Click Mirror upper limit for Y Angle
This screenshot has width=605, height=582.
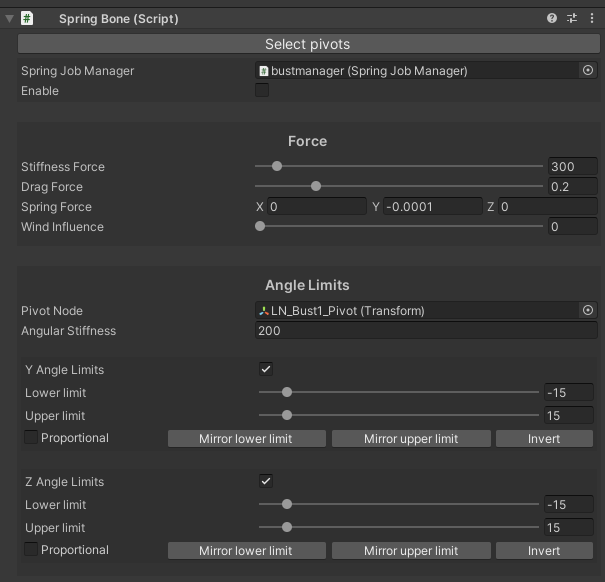tap(411, 438)
